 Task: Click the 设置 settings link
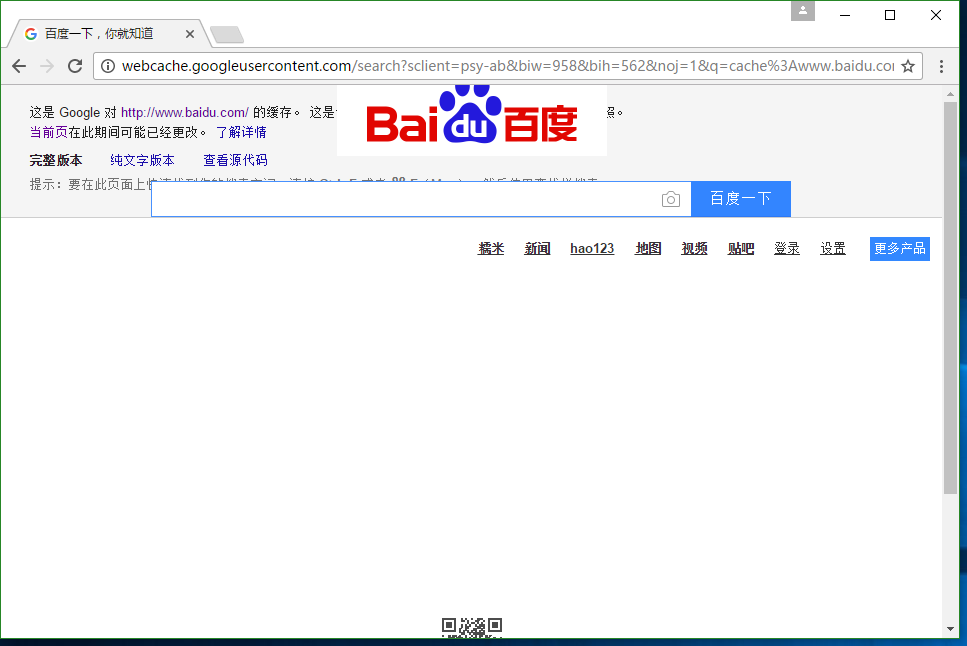(833, 248)
